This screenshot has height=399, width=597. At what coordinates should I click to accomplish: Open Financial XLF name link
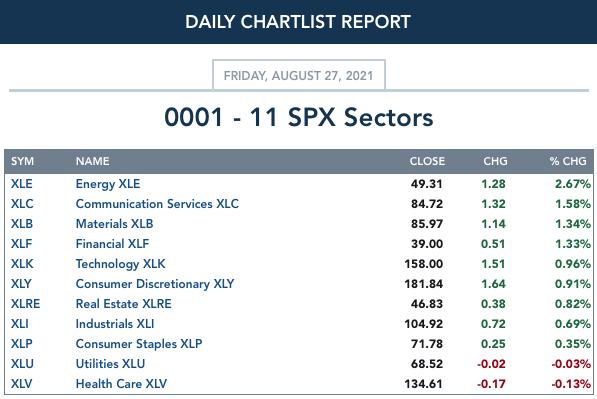pyautogui.click(x=112, y=244)
